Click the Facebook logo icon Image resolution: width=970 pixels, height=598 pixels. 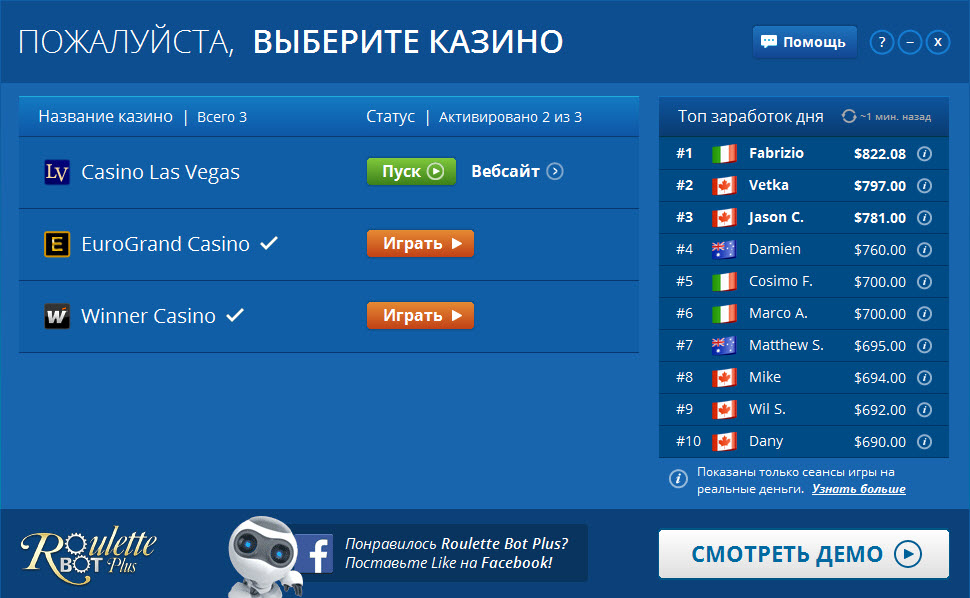click(316, 553)
